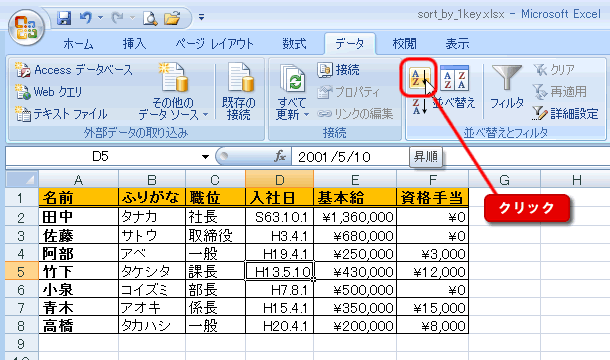Open the 並べ替え sort dialog

[x=454, y=87]
